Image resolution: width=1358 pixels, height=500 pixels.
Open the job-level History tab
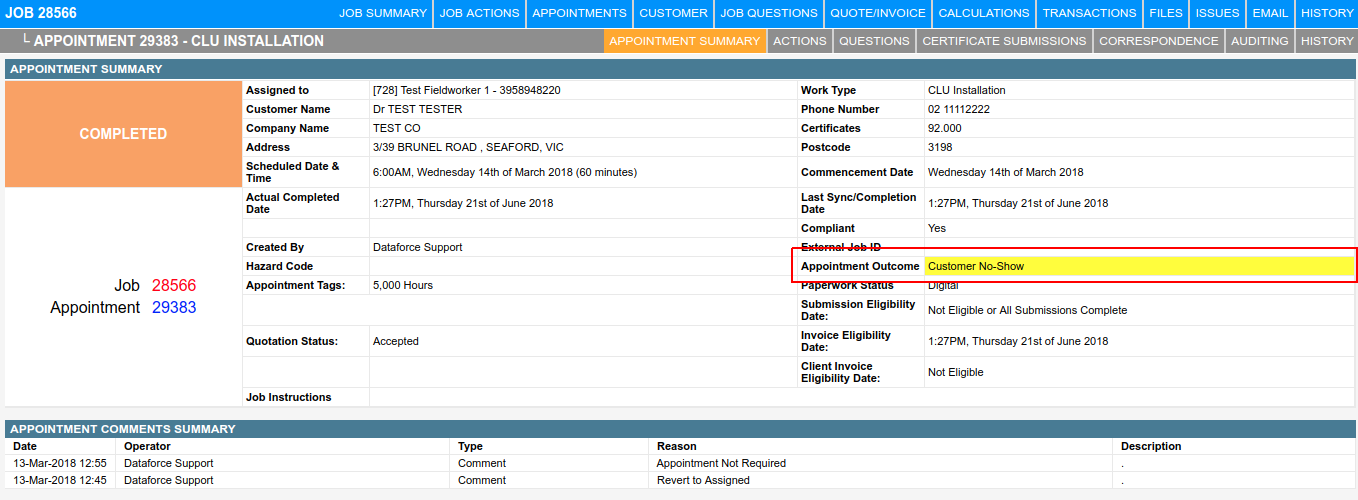1327,13
